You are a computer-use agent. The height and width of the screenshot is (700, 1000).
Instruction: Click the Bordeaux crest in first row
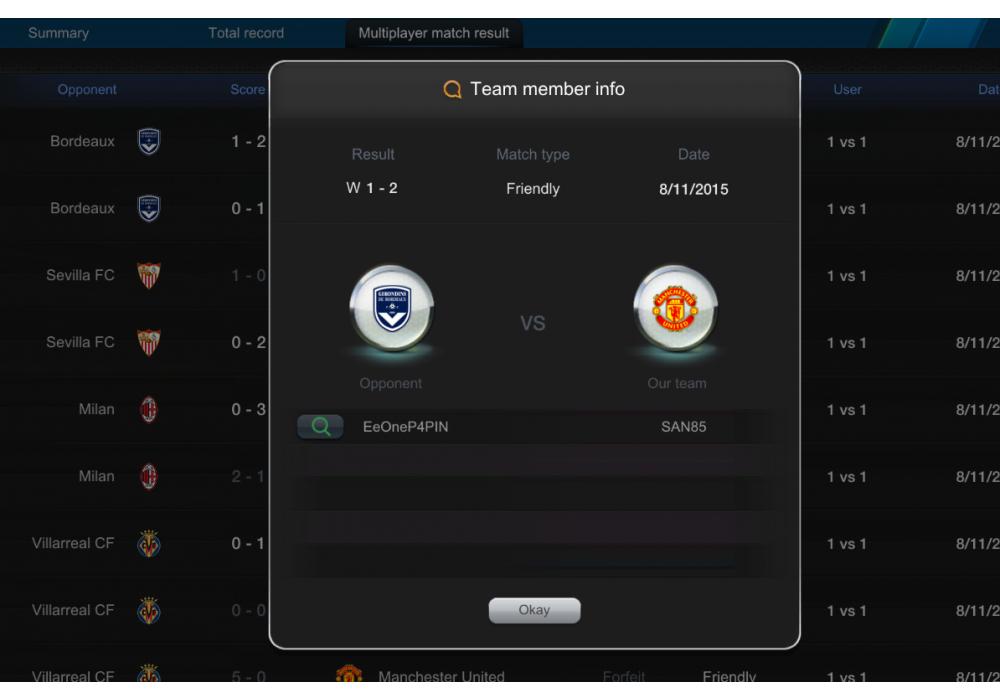[149, 142]
